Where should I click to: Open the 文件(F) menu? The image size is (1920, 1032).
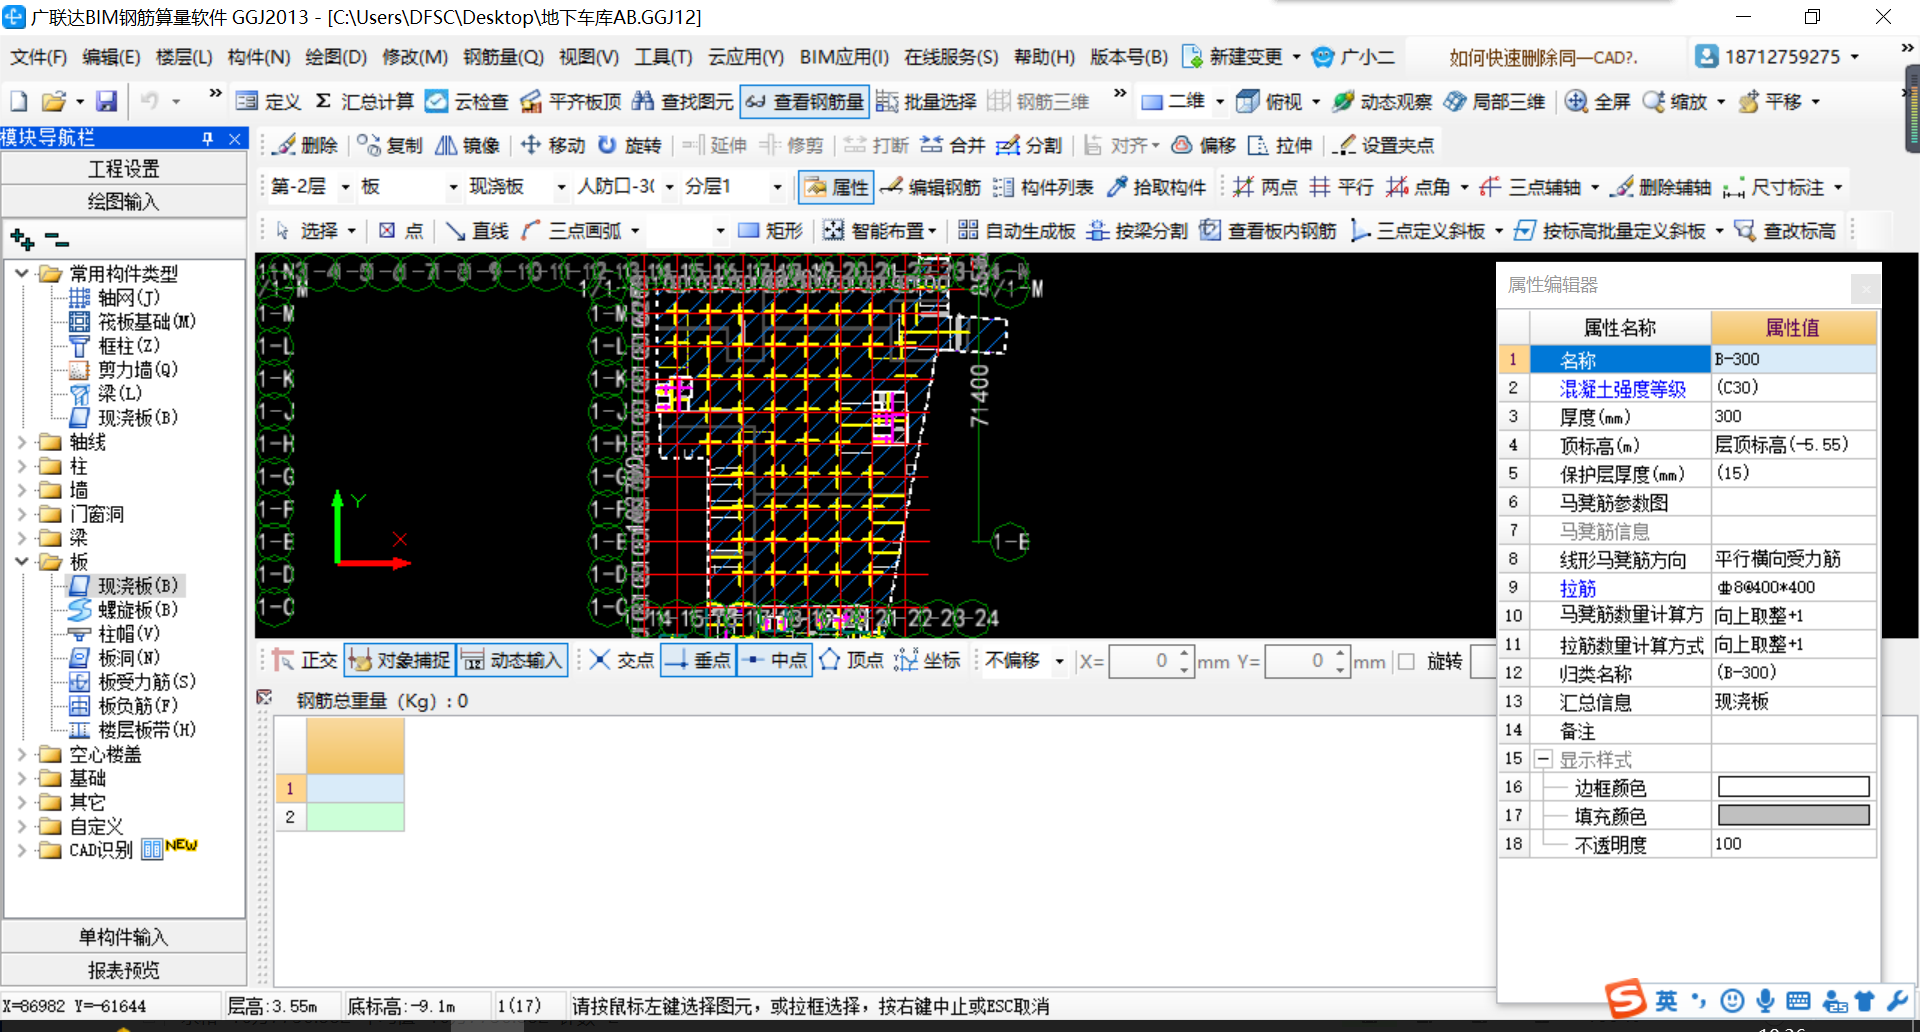[x=38, y=57]
